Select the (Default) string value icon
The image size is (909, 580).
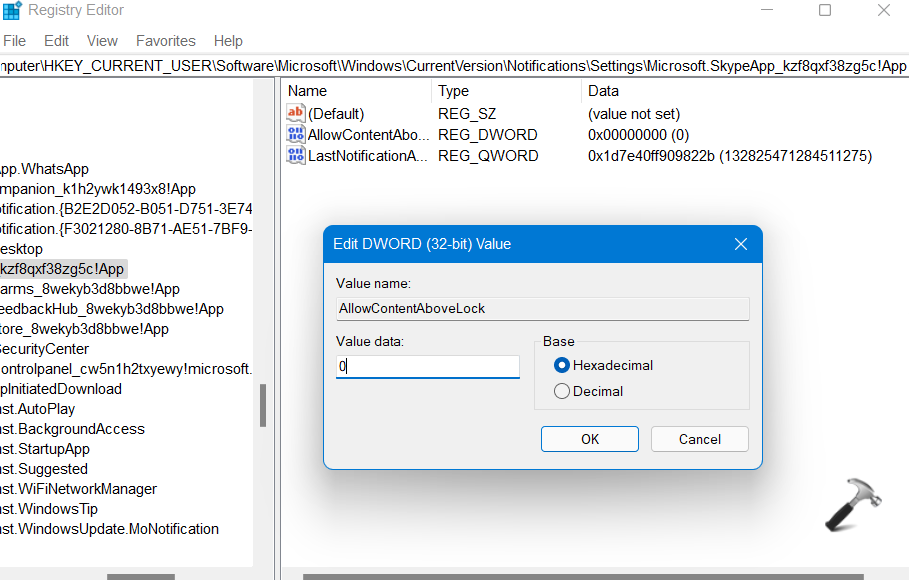click(x=296, y=114)
